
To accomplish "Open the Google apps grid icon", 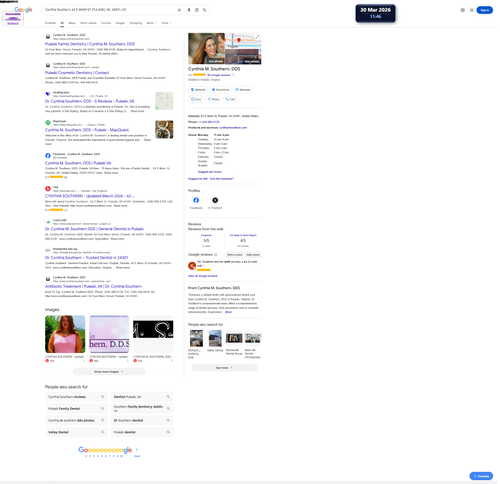I will tap(472, 10).
